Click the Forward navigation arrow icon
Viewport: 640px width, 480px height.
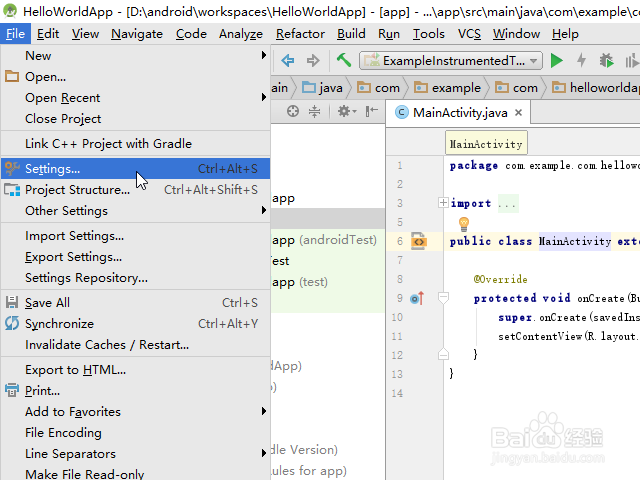(313, 61)
